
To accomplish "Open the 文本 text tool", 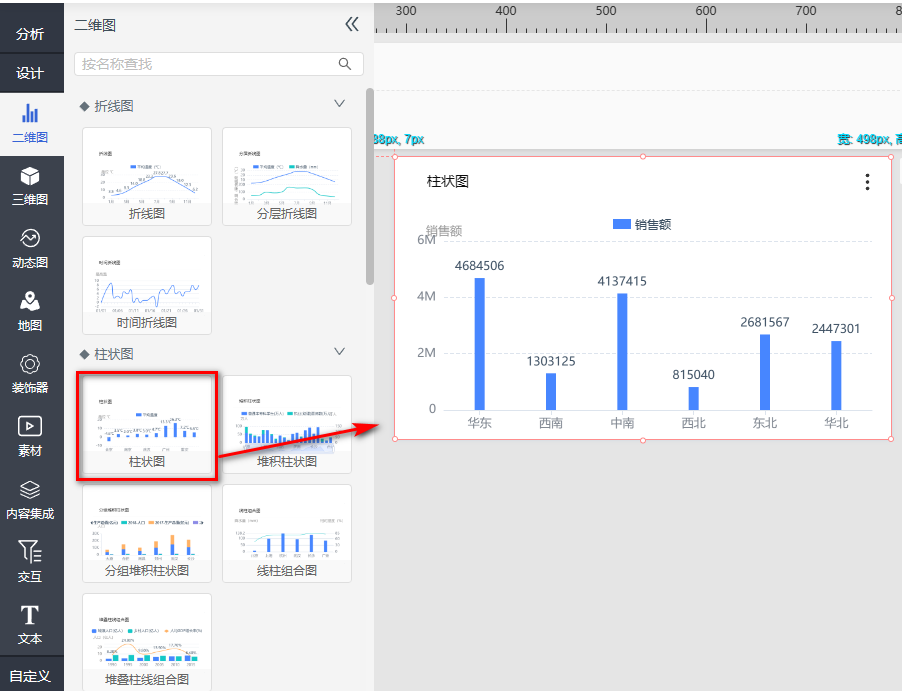I will point(30,624).
